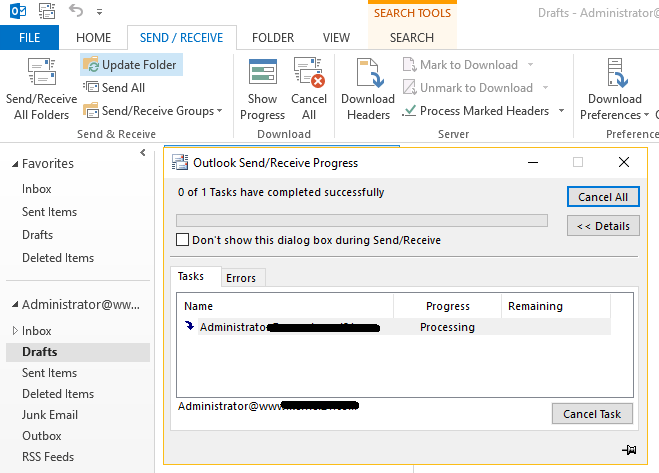Click Process Marked Headers
The height and width of the screenshot is (473, 659).
pyautogui.click(x=475, y=111)
